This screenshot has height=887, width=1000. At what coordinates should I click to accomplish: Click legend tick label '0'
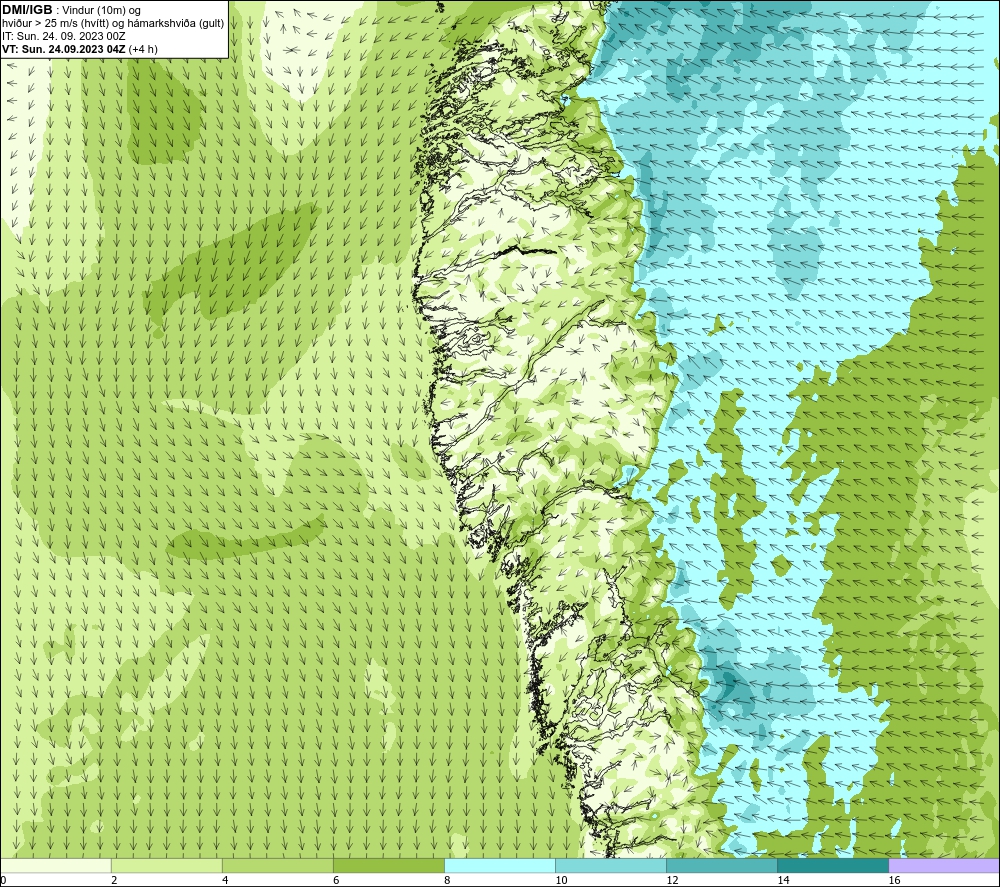coord(4,881)
